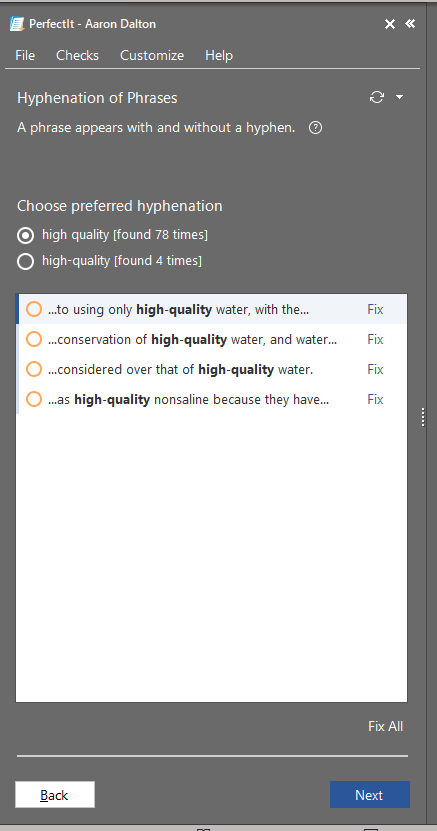
Task: Open the File menu
Action: [x=25, y=55]
